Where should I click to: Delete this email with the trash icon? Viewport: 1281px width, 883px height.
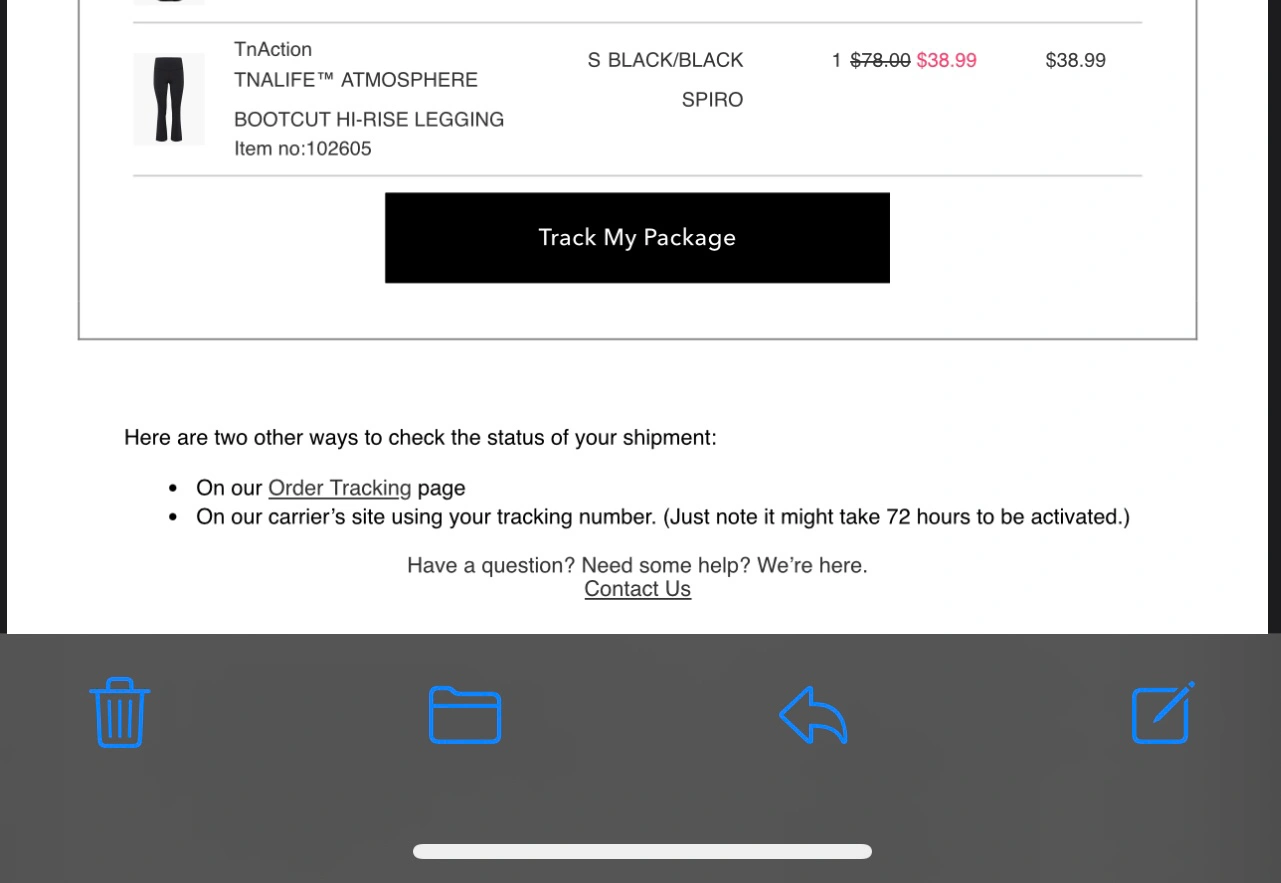[120, 713]
